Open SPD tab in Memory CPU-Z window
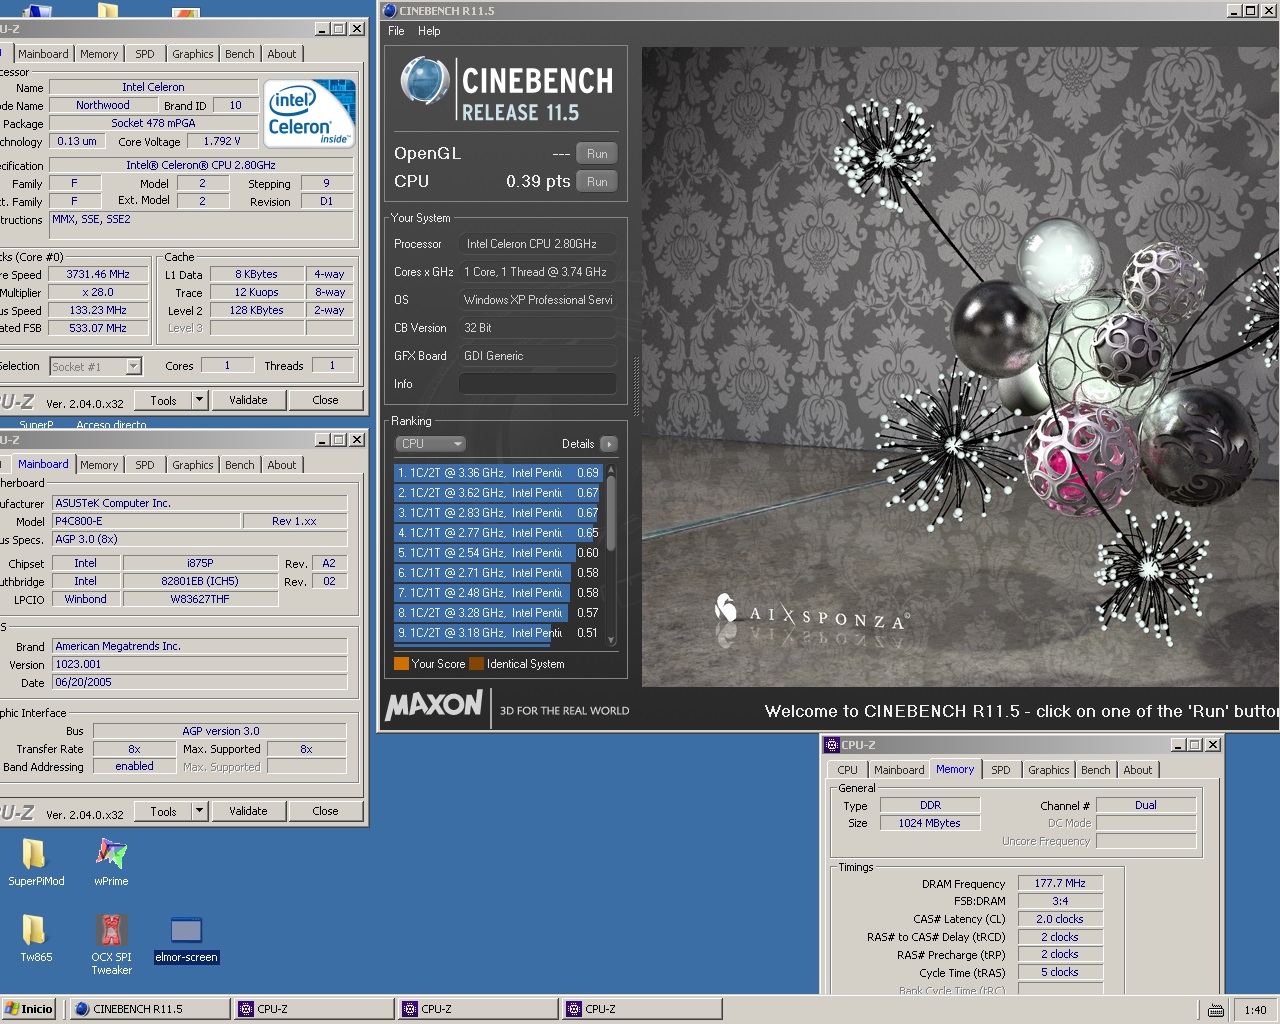 click(x=1001, y=770)
